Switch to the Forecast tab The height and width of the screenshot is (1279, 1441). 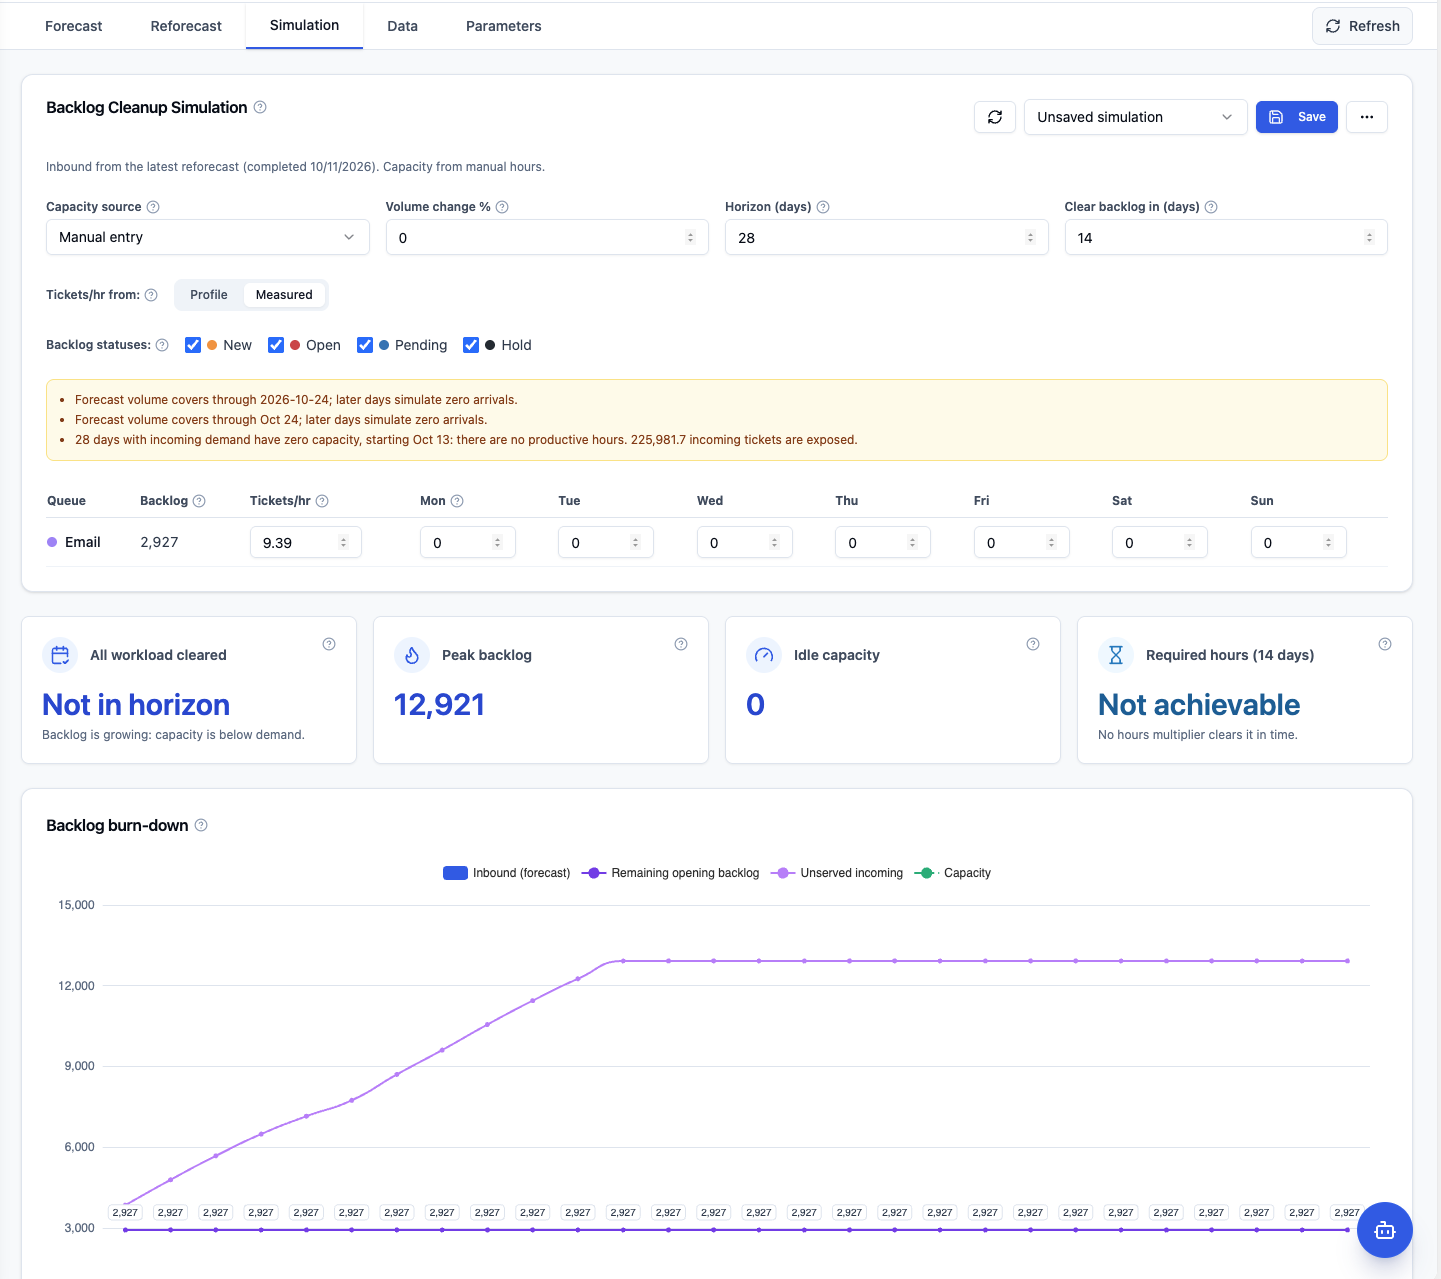(74, 26)
